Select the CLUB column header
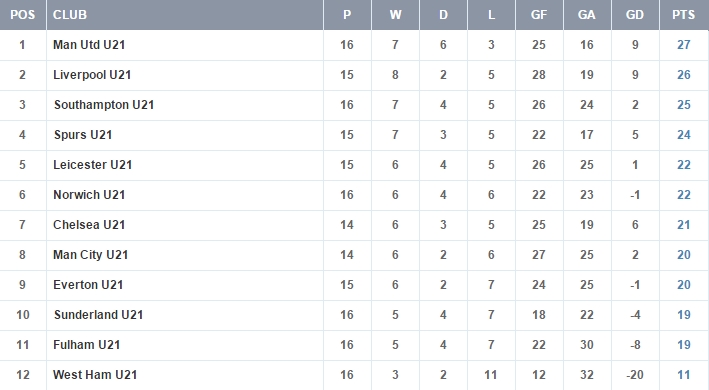709x390 pixels. pos(70,15)
